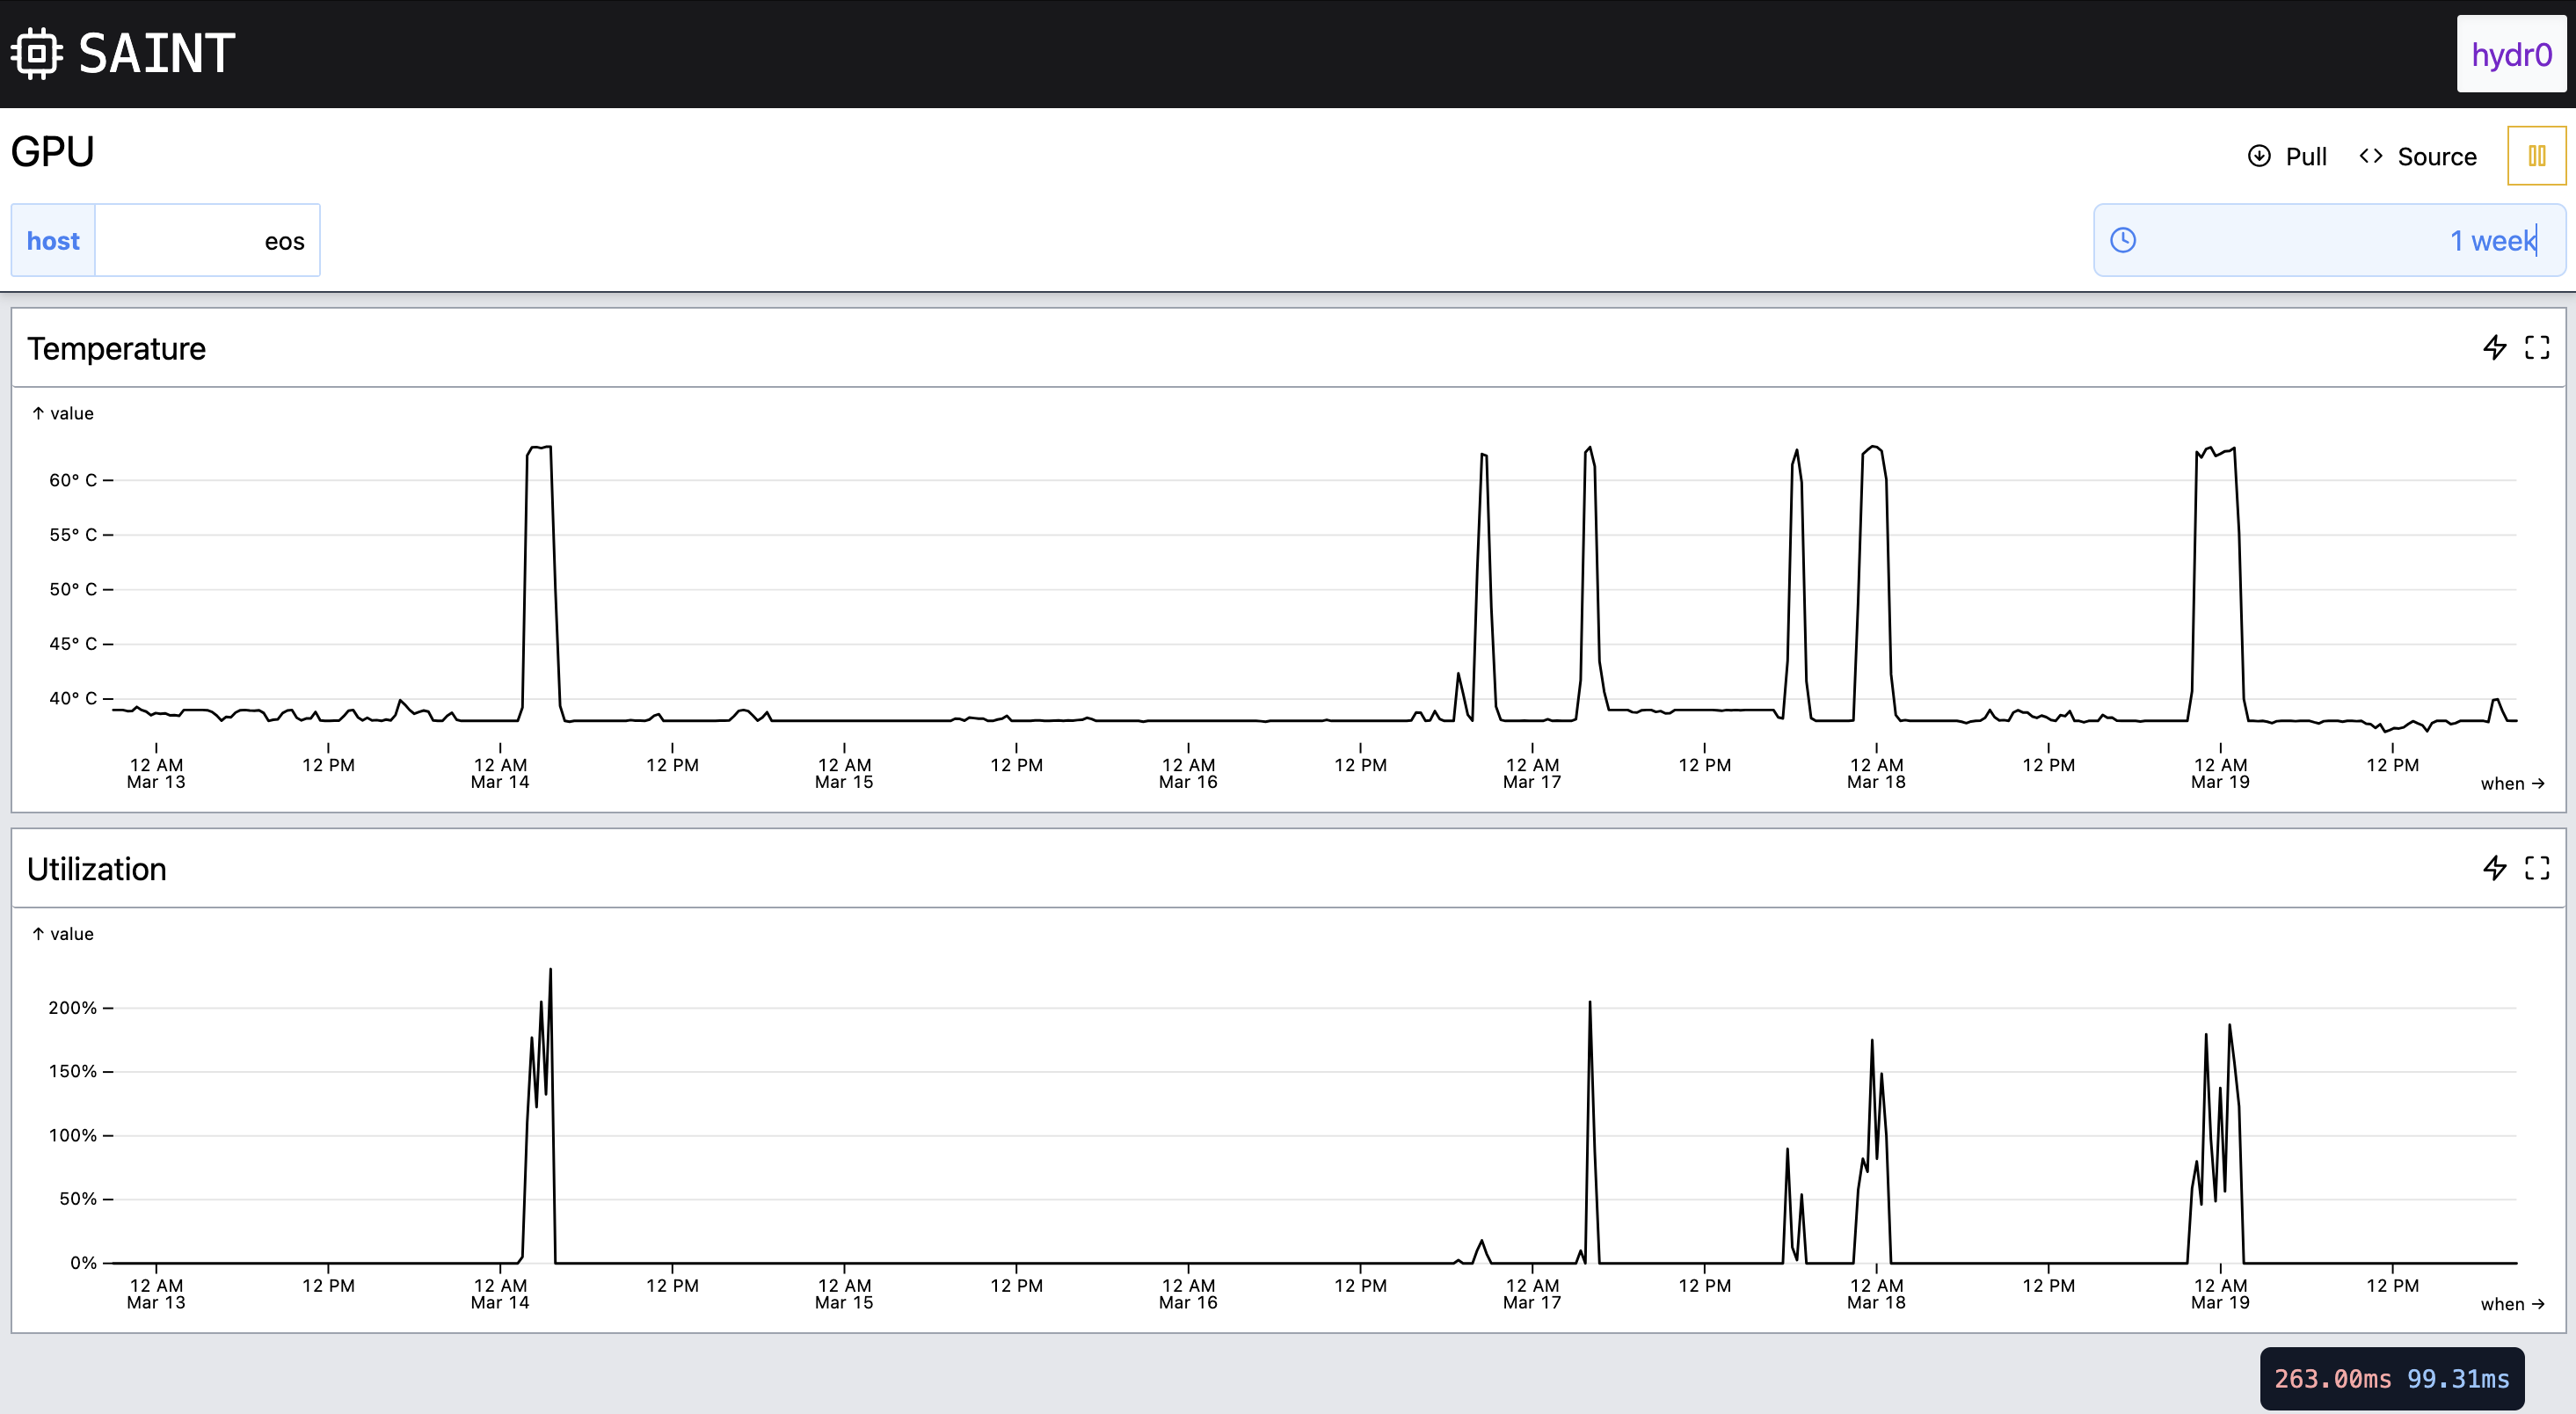This screenshot has width=2576, height=1414.
Task: Expand the Temperature chart to fullscreen
Action: click(2537, 347)
